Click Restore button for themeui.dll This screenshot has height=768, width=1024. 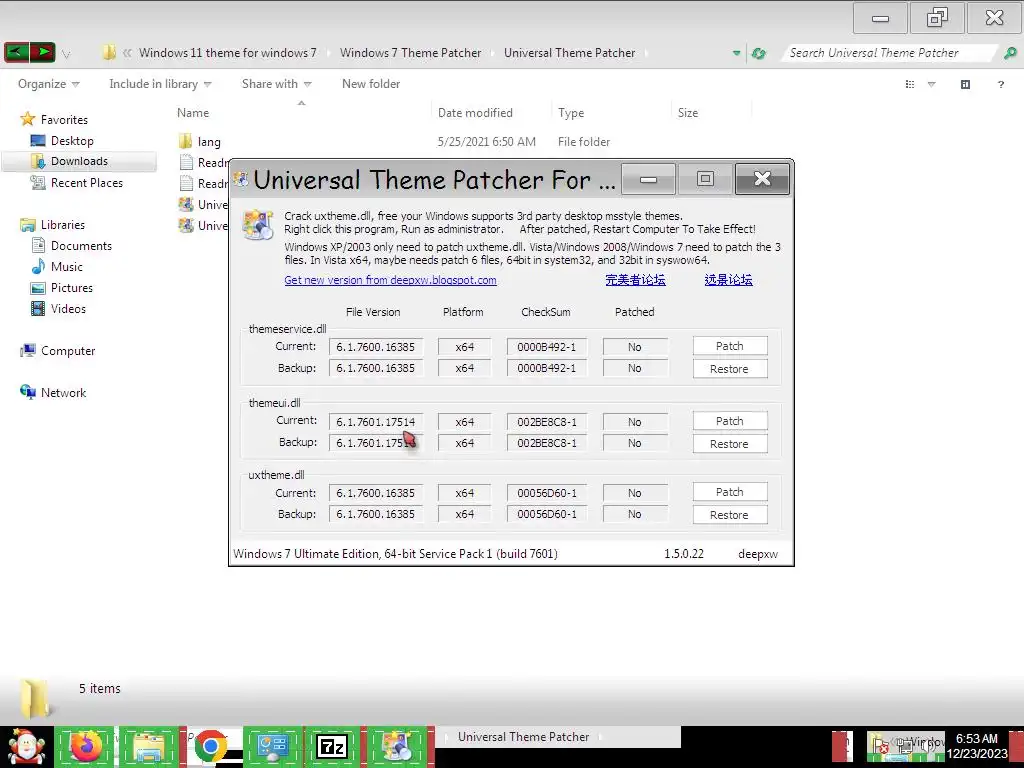click(729, 444)
